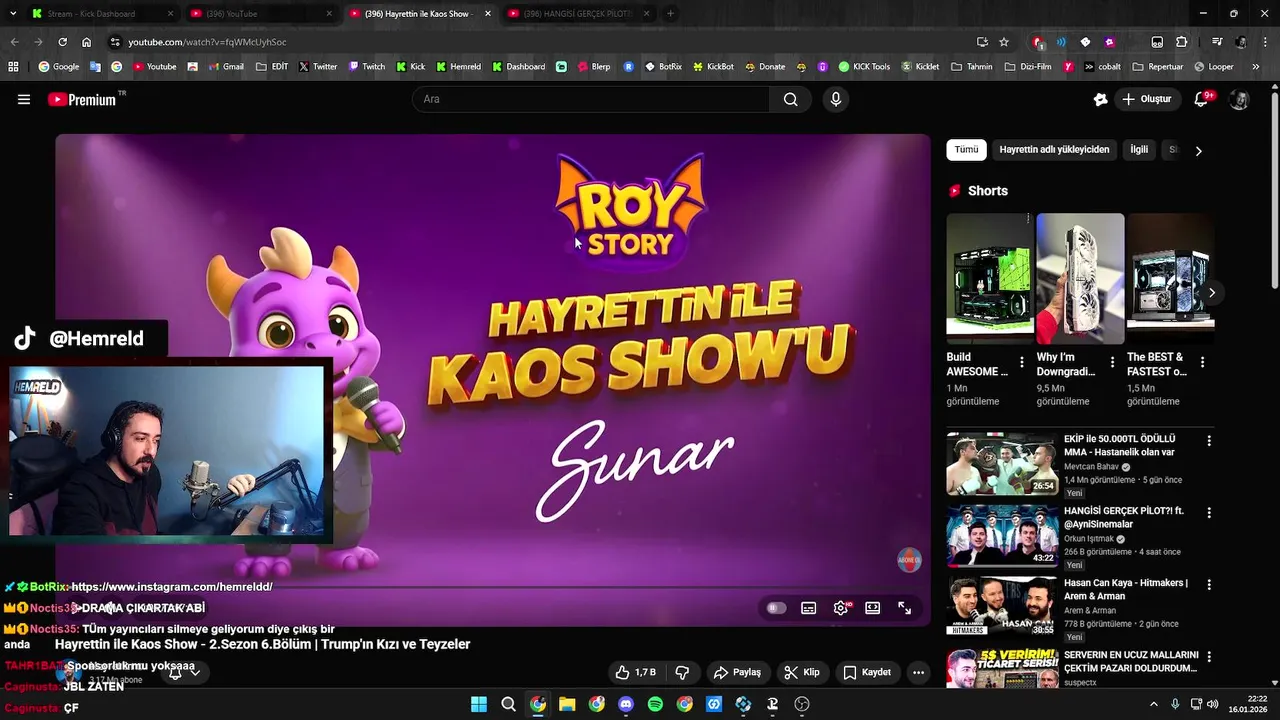Select the Tümü filter chip

click(966, 150)
